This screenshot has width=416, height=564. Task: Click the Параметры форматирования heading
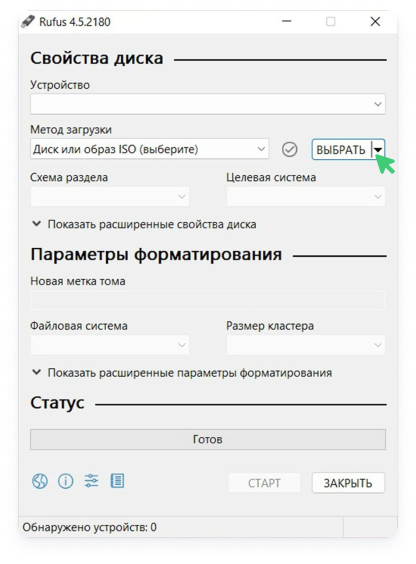[156, 254]
